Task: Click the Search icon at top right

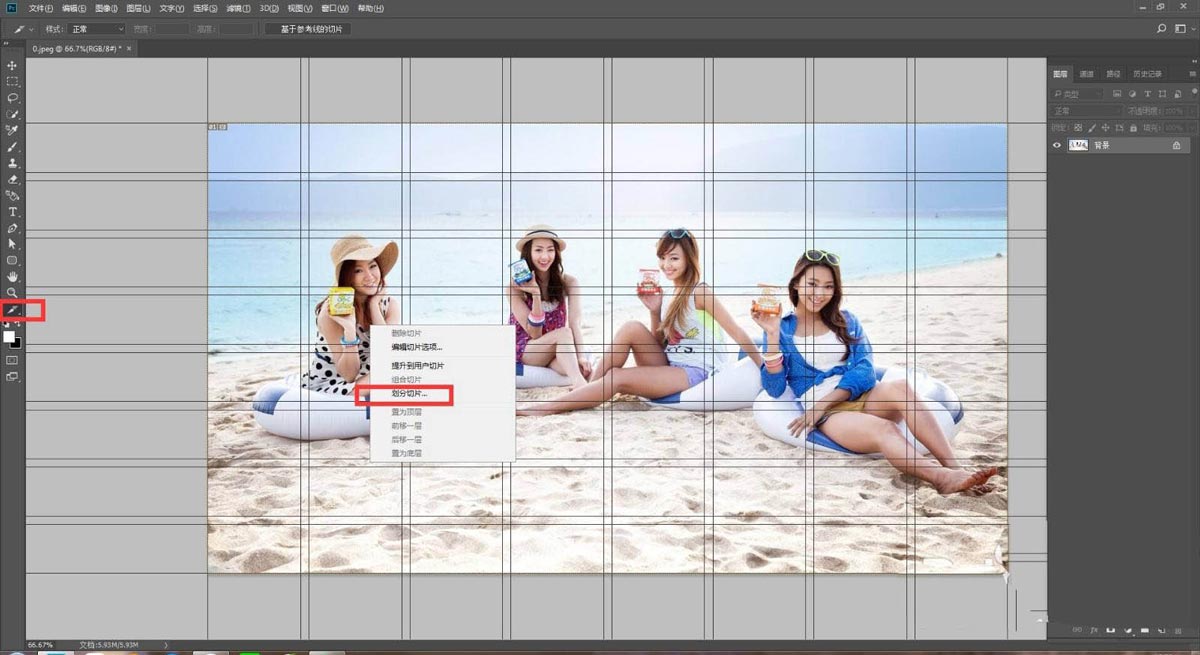Action: coord(1162,29)
